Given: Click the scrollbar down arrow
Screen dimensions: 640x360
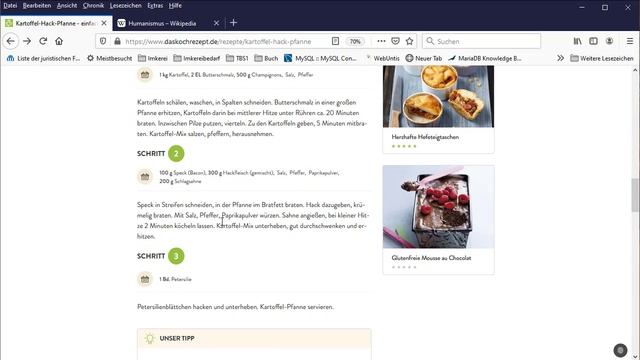Looking at the screenshot, I should tap(635, 356).
